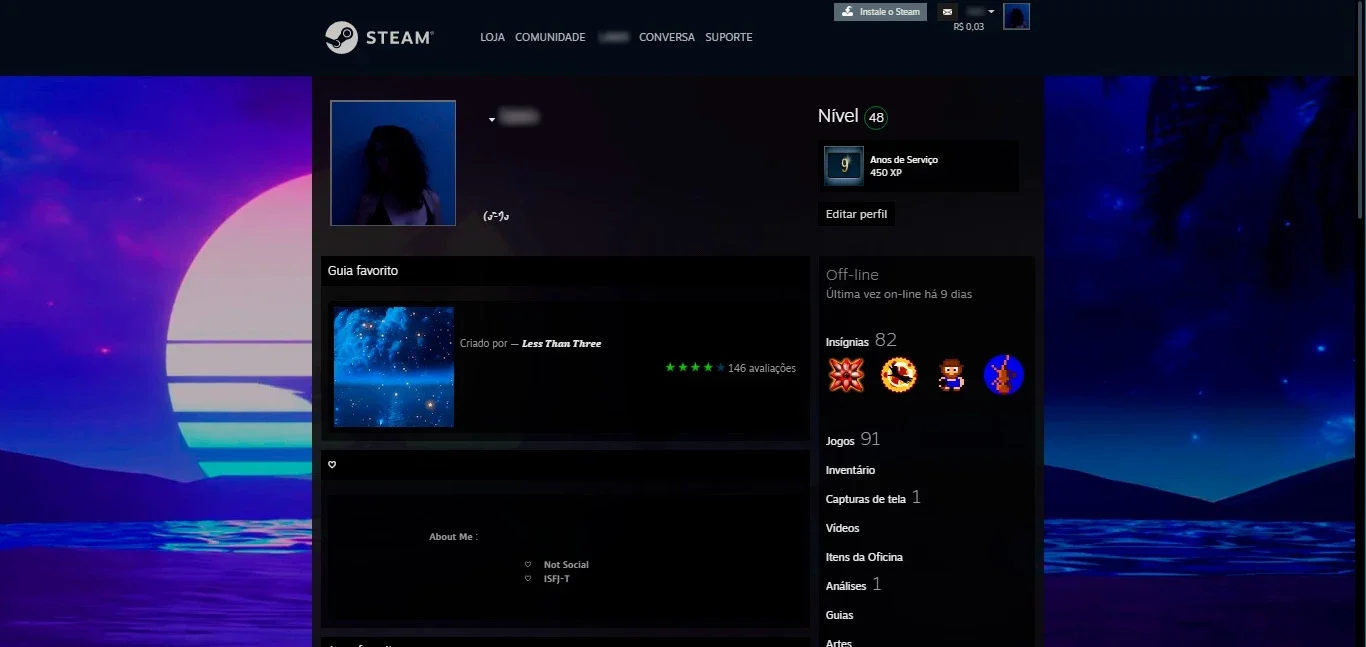The width and height of the screenshot is (1366, 647).
Task: Open the envelope notifications icon
Action: point(948,12)
